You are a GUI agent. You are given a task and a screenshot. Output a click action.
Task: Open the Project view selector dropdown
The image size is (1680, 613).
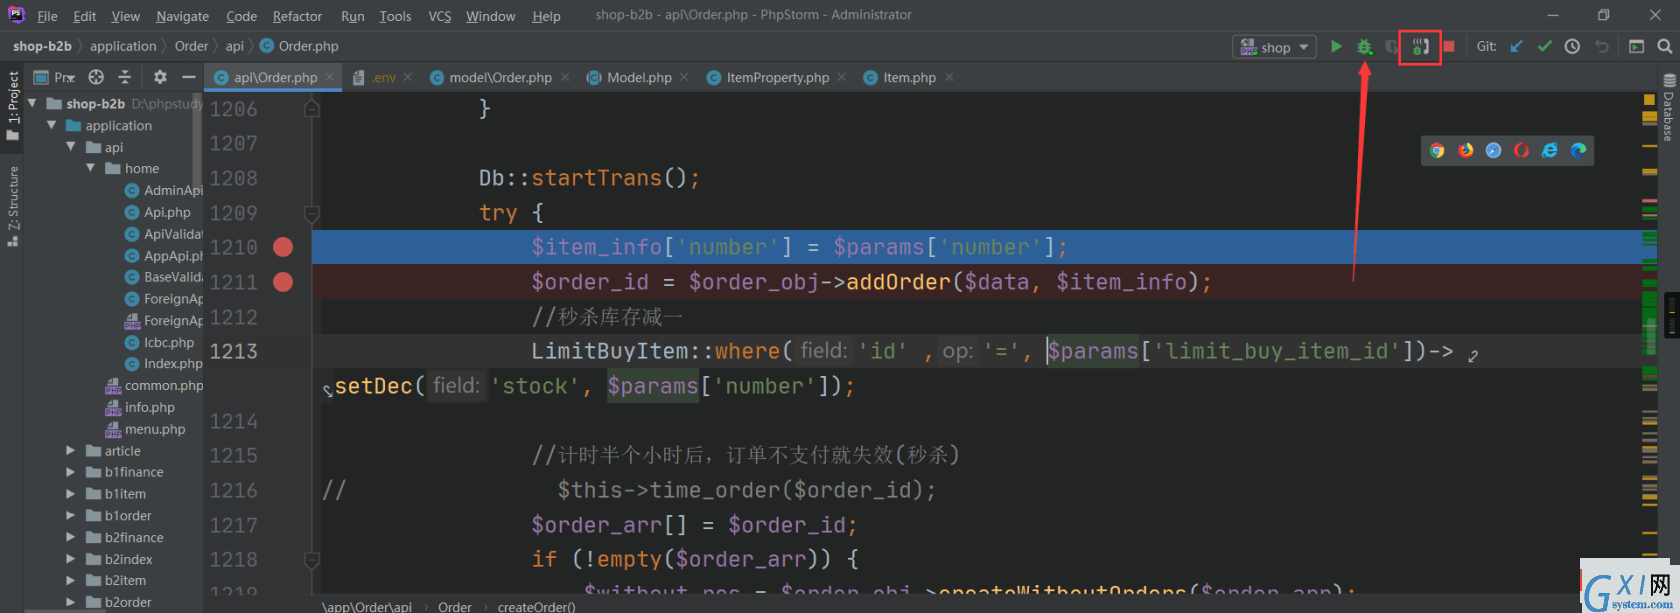55,77
